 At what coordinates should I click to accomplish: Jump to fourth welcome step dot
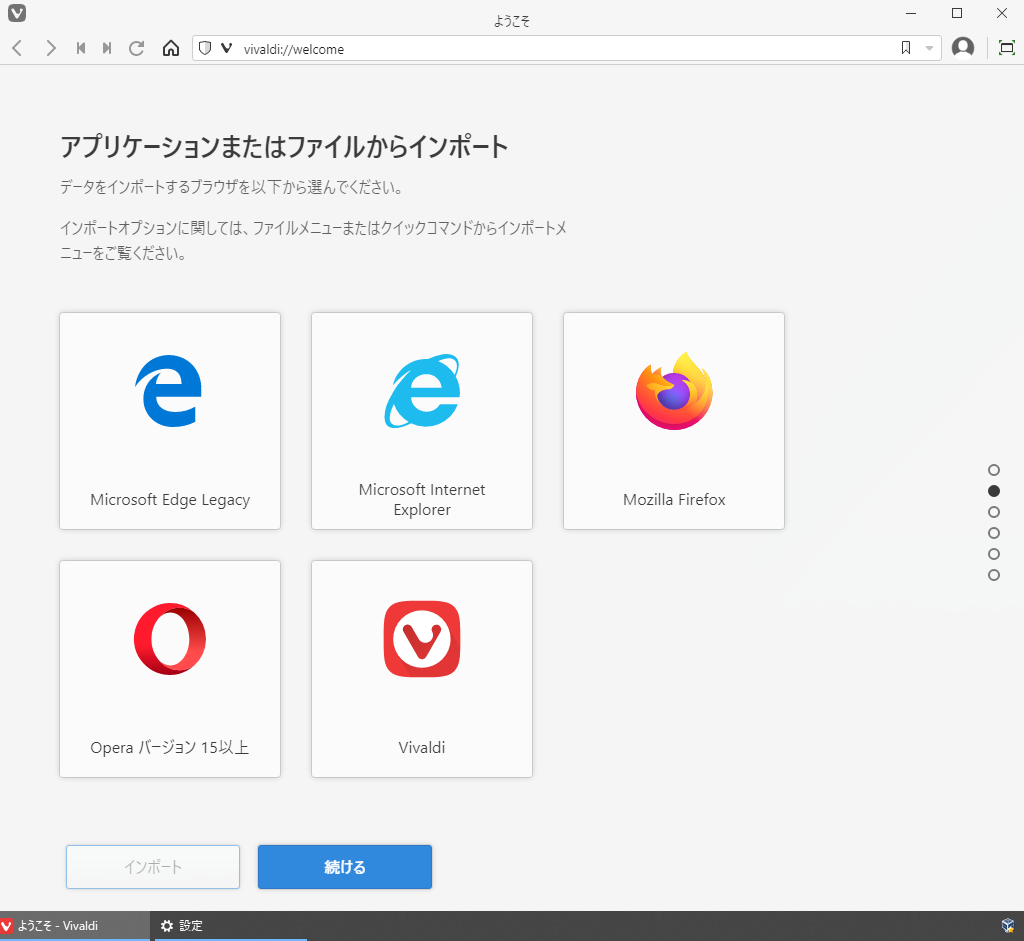click(994, 533)
